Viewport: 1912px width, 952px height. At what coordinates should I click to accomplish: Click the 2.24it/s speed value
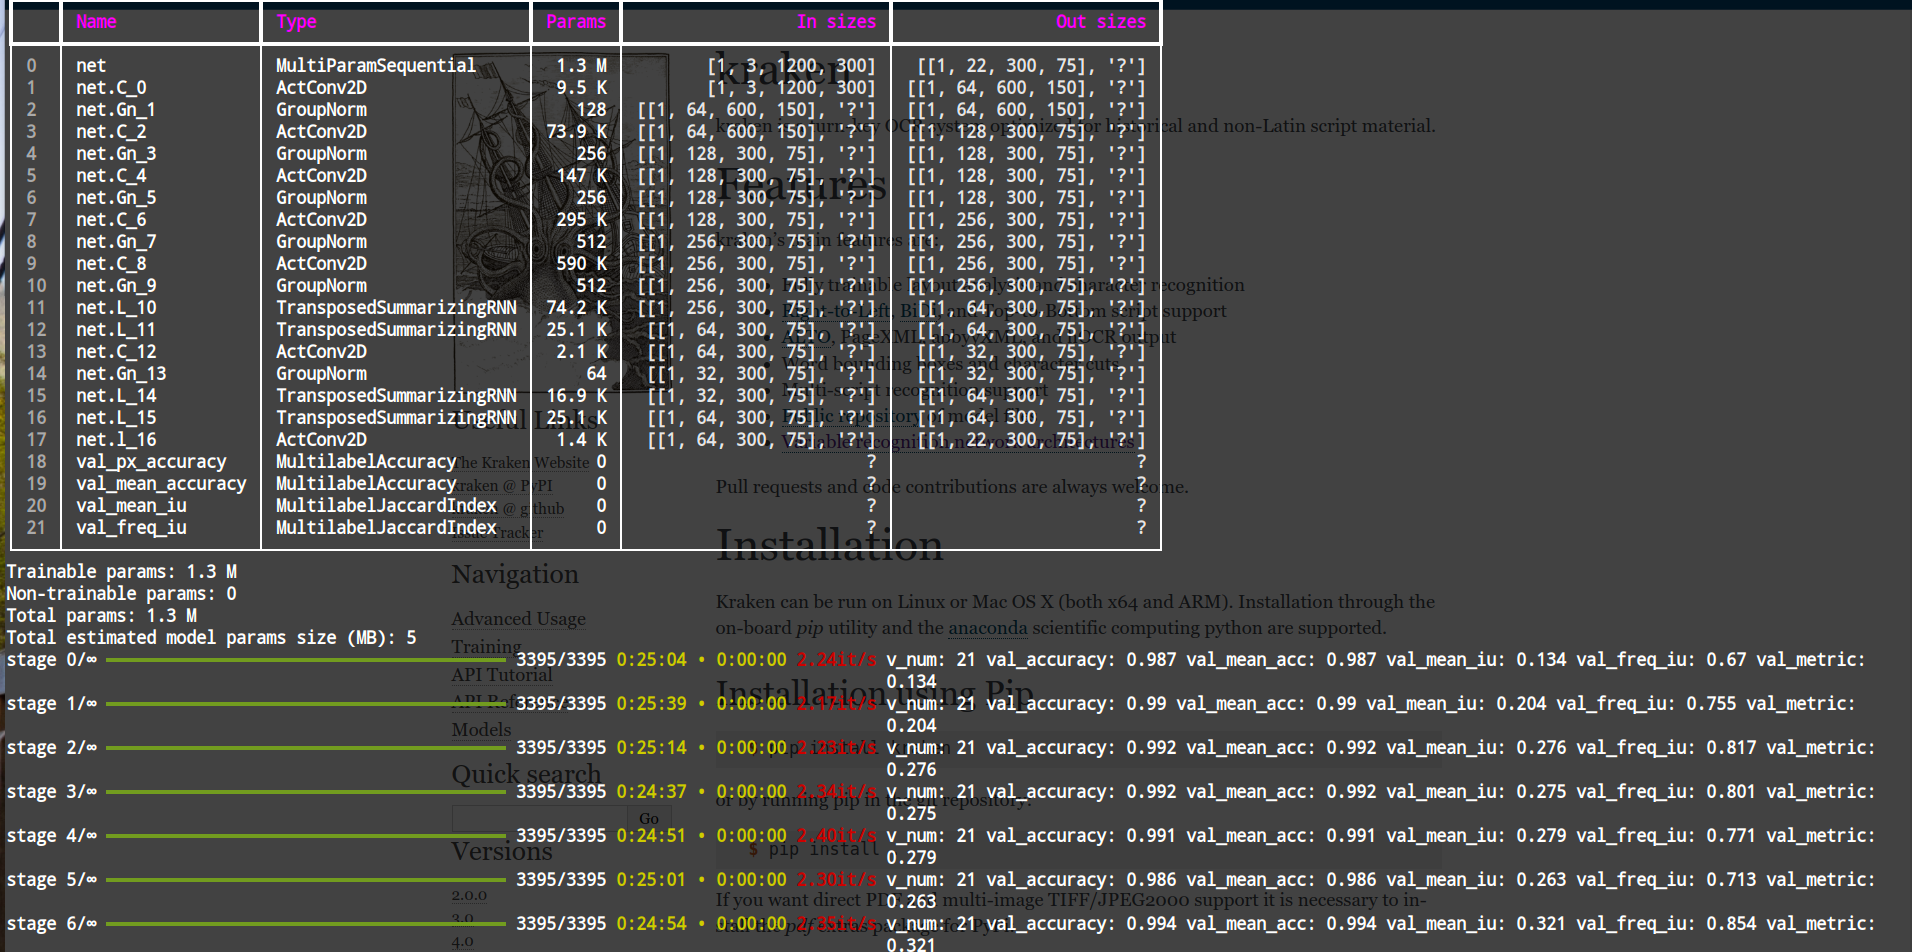[x=836, y=660]
